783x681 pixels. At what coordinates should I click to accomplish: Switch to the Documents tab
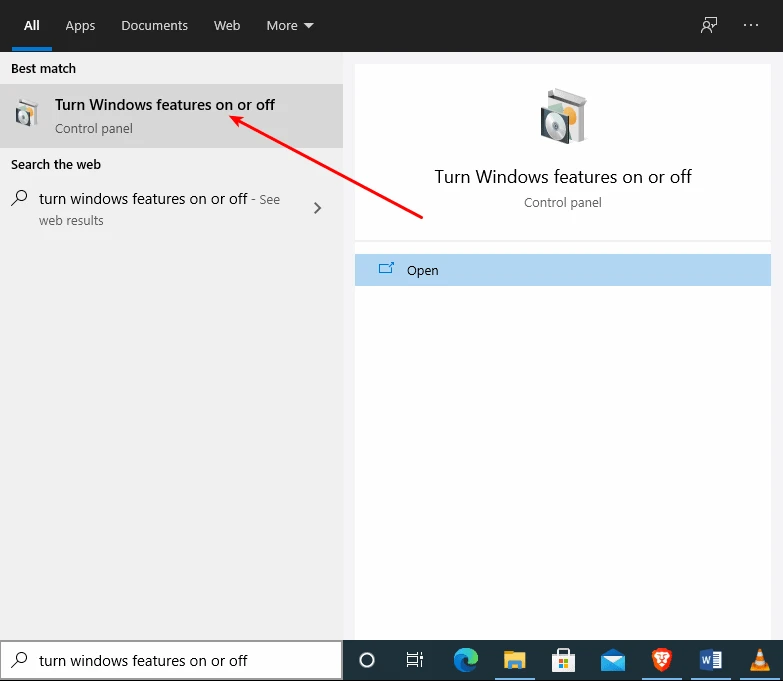(x=154, y=25)
